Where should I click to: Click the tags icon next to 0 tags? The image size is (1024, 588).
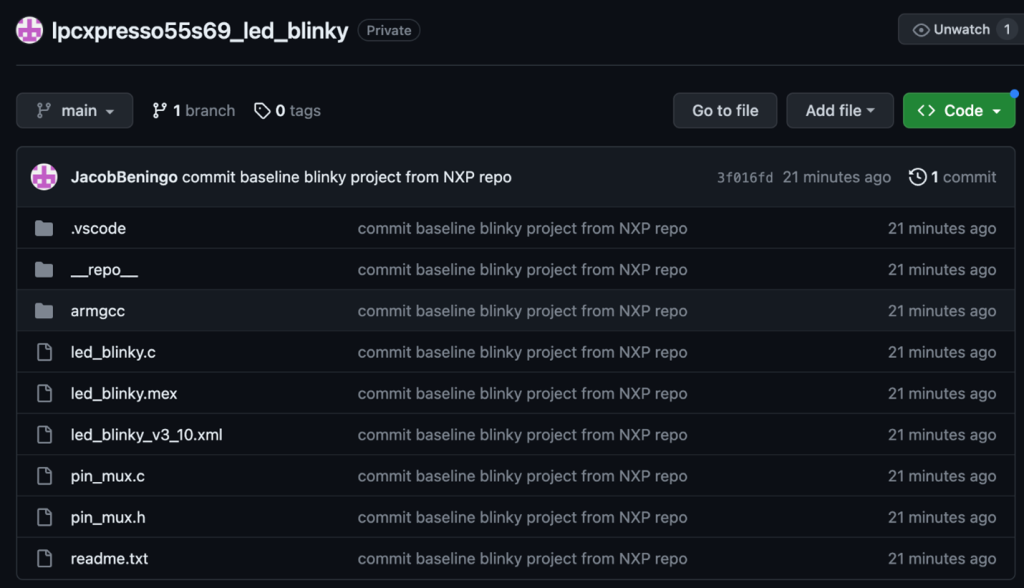coord(262,111)
